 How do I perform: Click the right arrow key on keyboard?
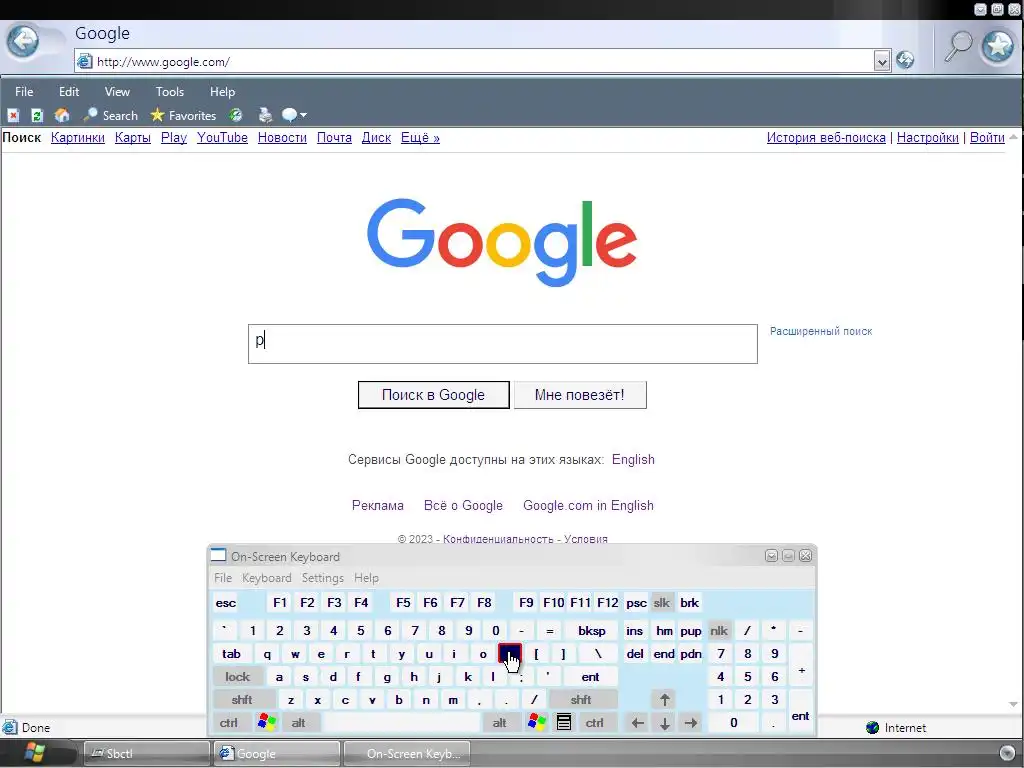click(691, 723)
